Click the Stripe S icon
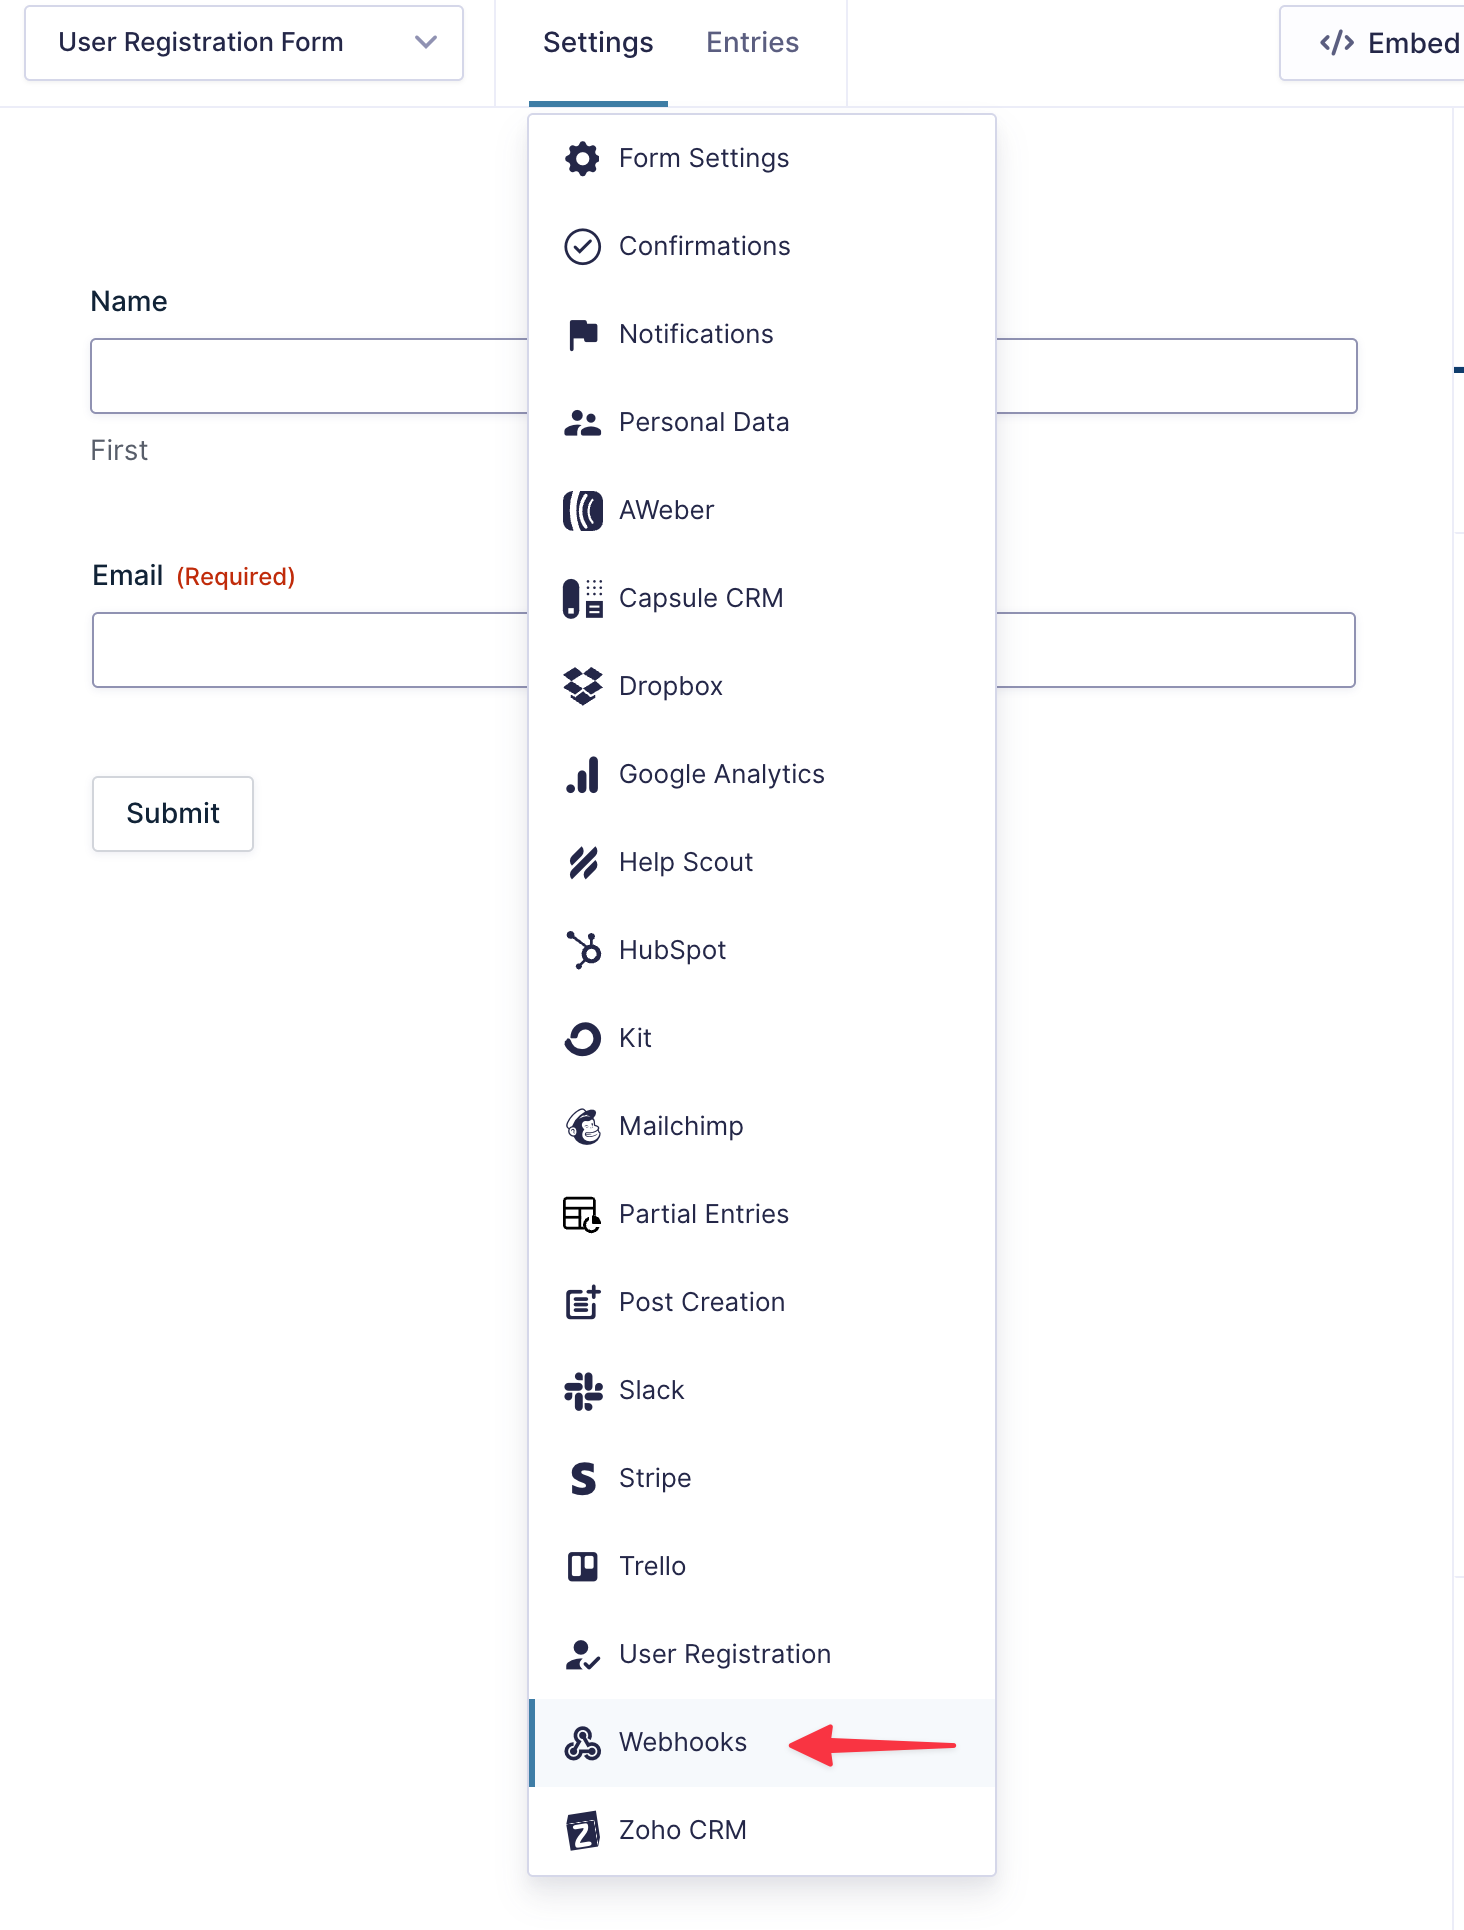This screenshot has height=1930, width=1464. click(582, 1478)
